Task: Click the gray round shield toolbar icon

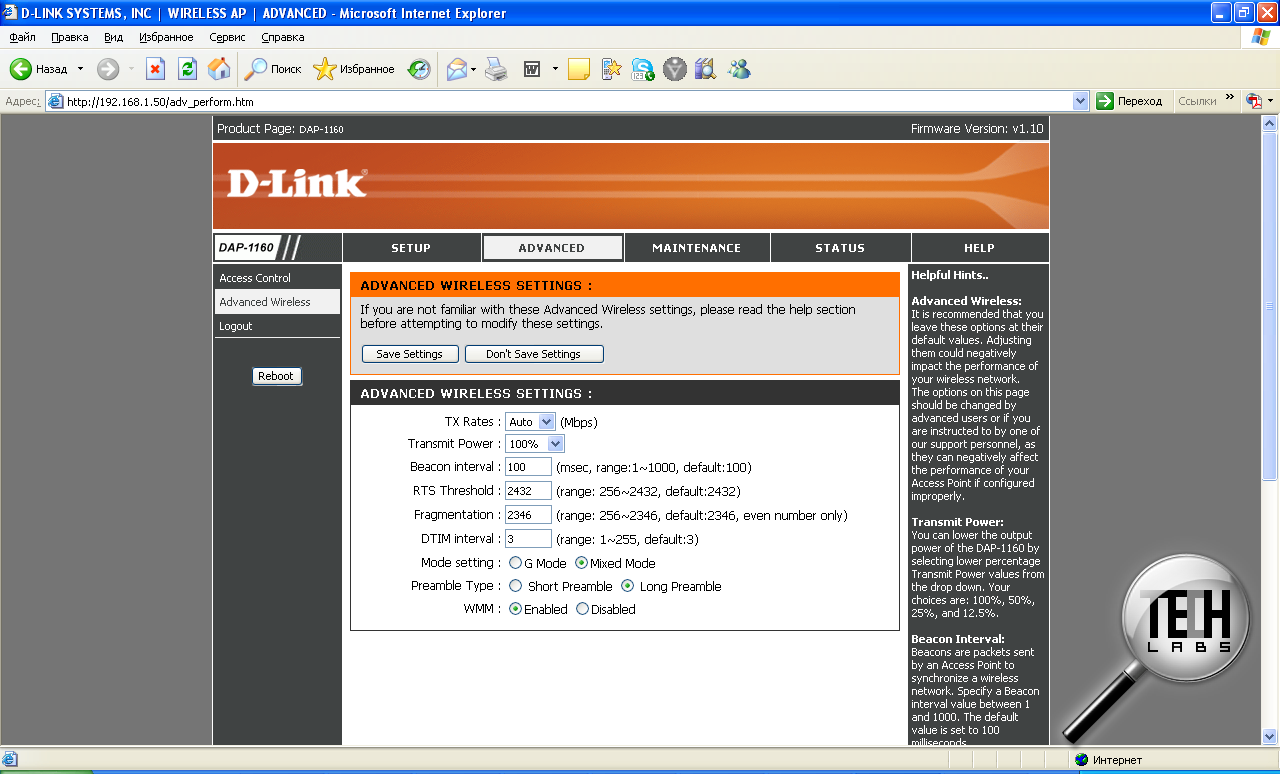Action: coord(675,69)
